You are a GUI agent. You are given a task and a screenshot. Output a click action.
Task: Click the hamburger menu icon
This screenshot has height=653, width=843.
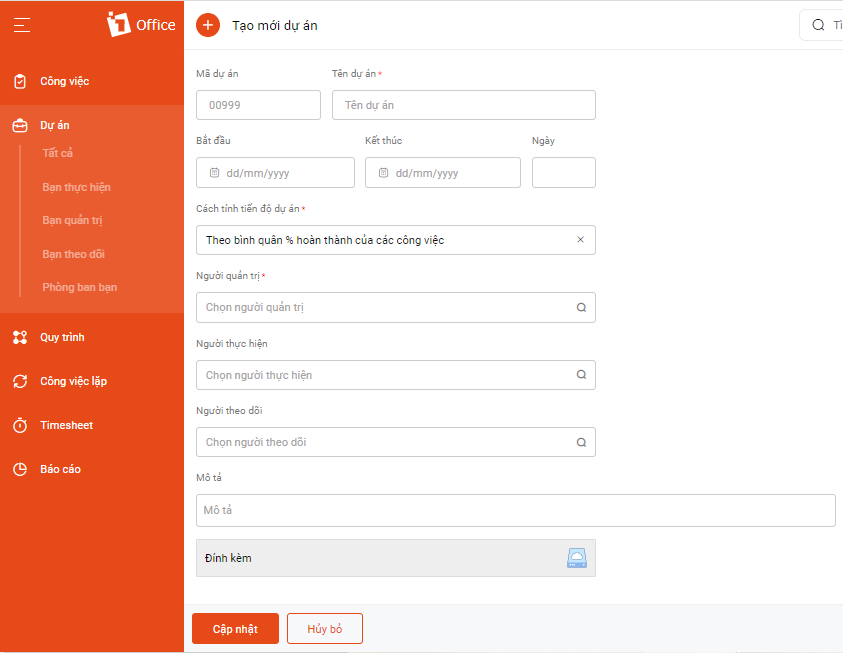point(22,25)
